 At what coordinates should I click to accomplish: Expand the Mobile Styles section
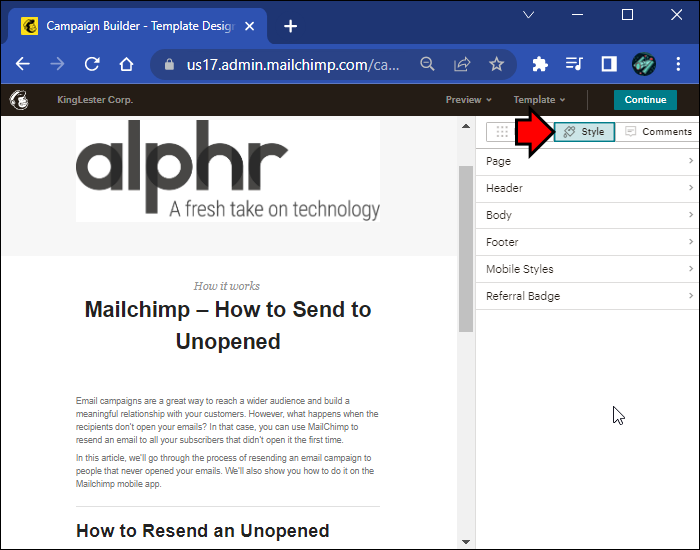click(587, 269)
